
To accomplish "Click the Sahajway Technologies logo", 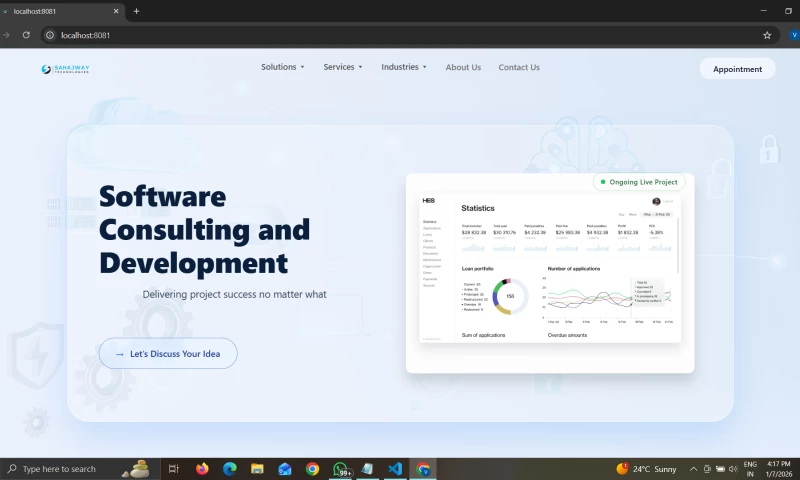I will pyautogui.click(x=65, y=69).
